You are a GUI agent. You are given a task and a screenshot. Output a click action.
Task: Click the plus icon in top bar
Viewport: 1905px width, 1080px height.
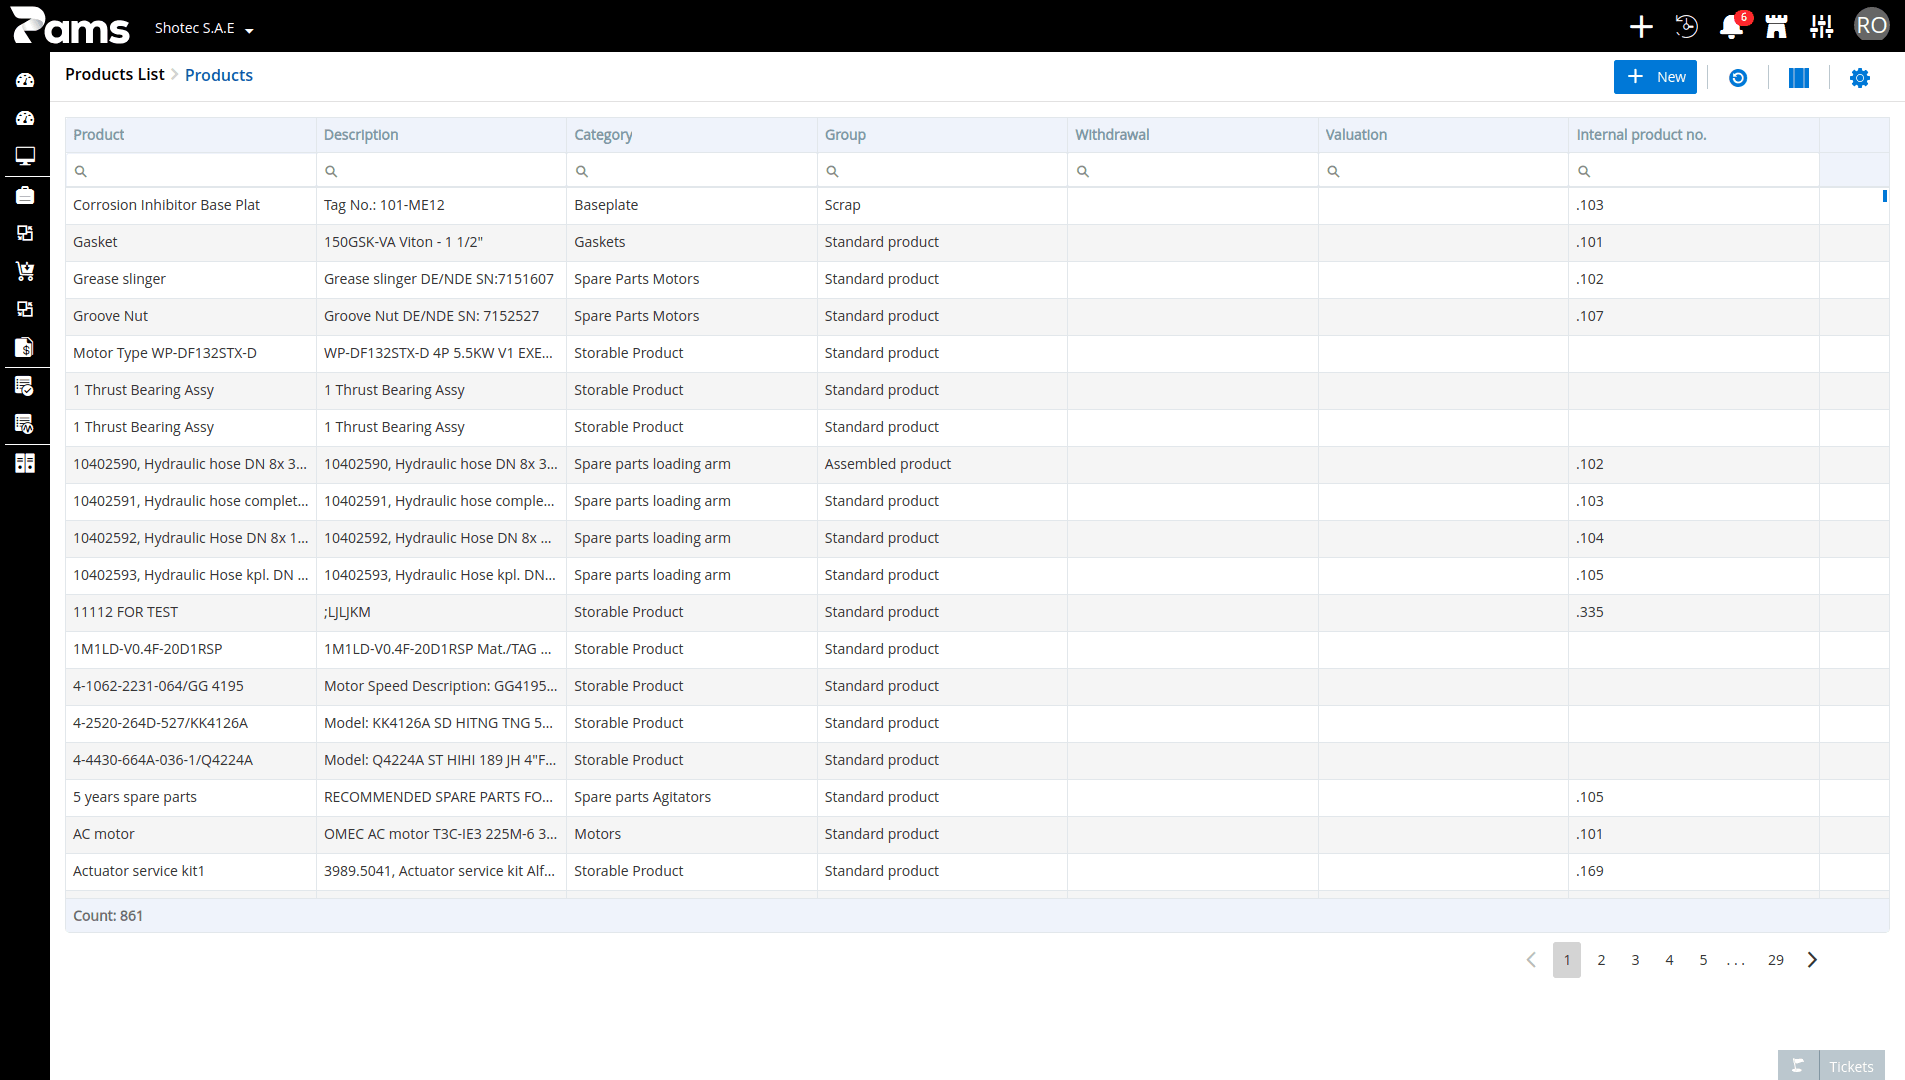pos(1641,27)
